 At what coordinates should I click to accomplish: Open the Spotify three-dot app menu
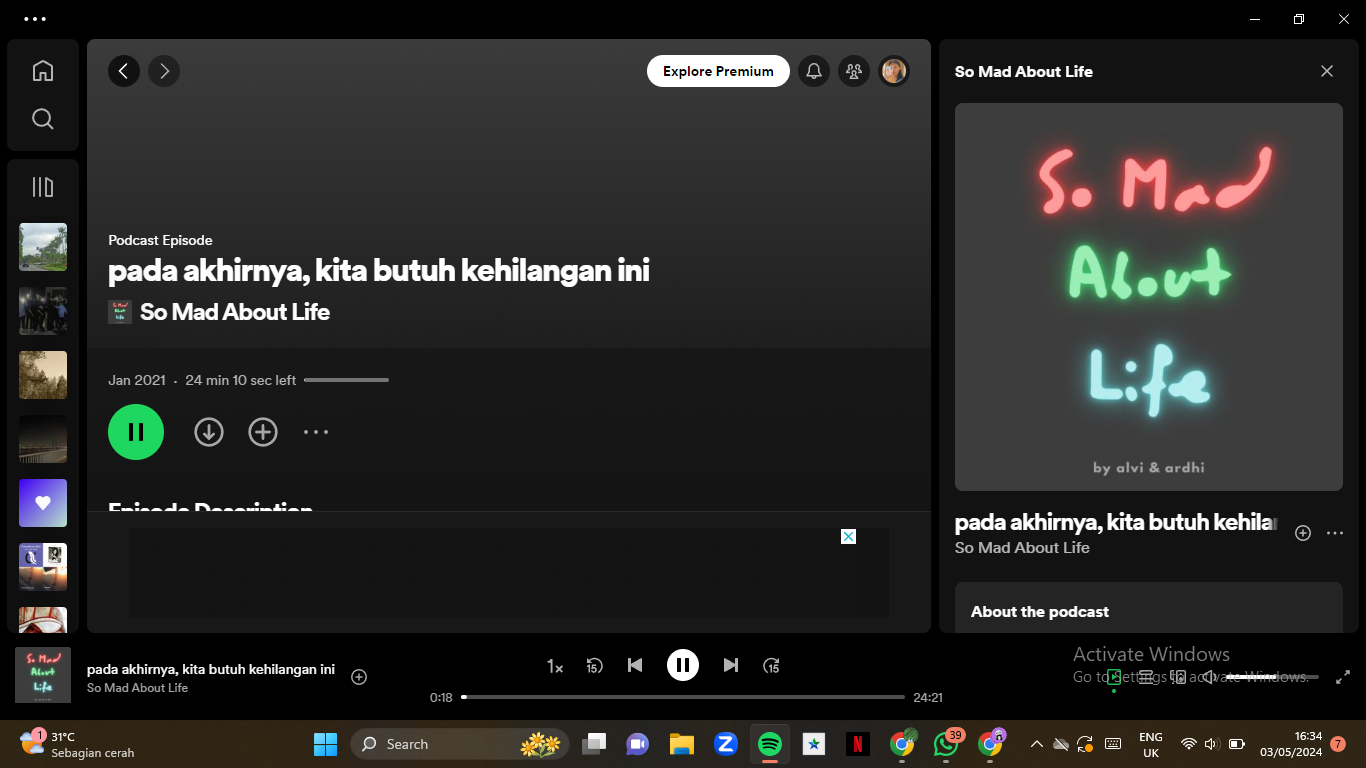(35, 19)
